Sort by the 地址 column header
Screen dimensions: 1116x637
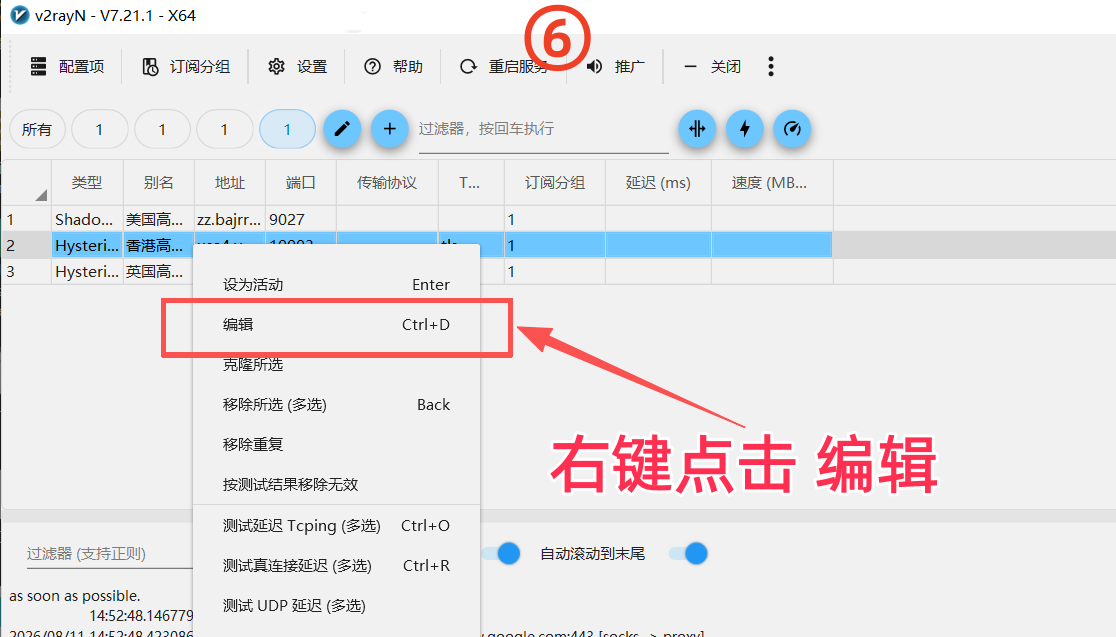click(230, 183)
